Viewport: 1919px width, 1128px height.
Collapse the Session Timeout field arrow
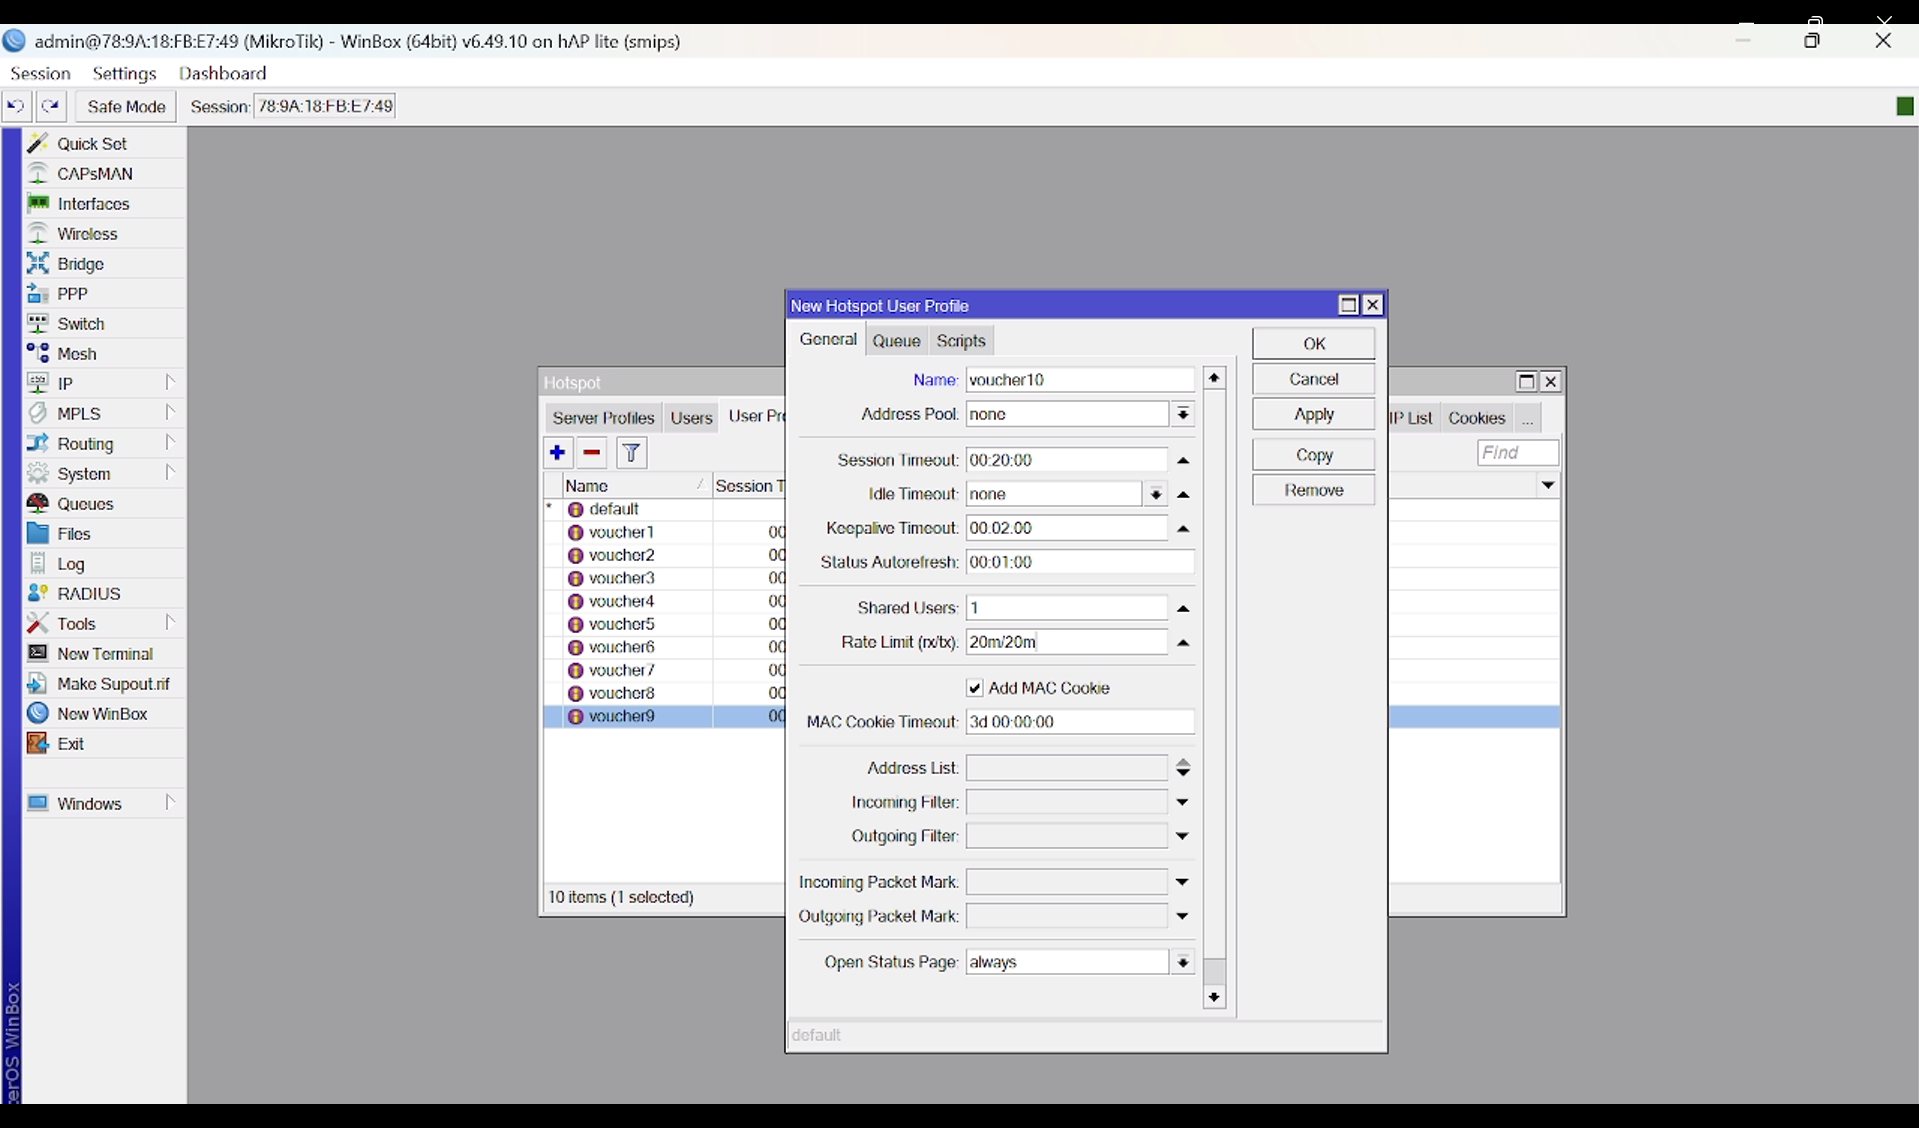(1183, 461)
